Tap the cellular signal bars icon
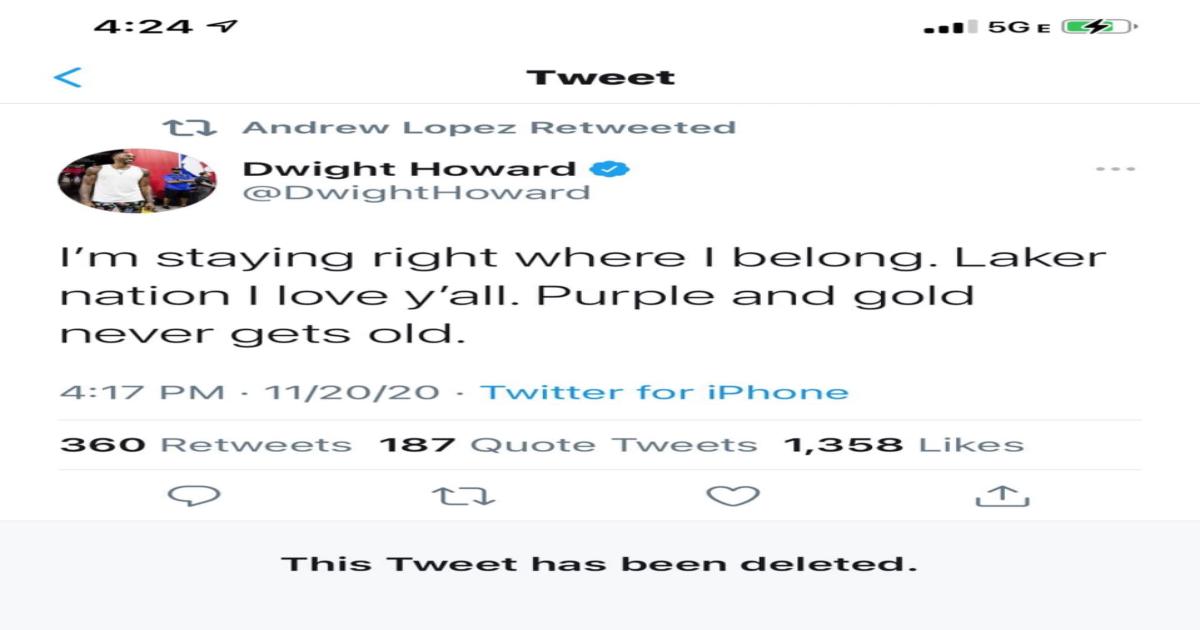The image size is (1200, 630). [x=950, y=28]
